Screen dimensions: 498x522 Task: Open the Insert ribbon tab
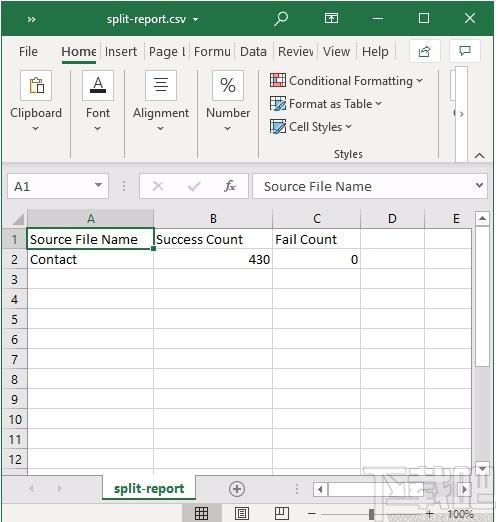click(121, 52)
